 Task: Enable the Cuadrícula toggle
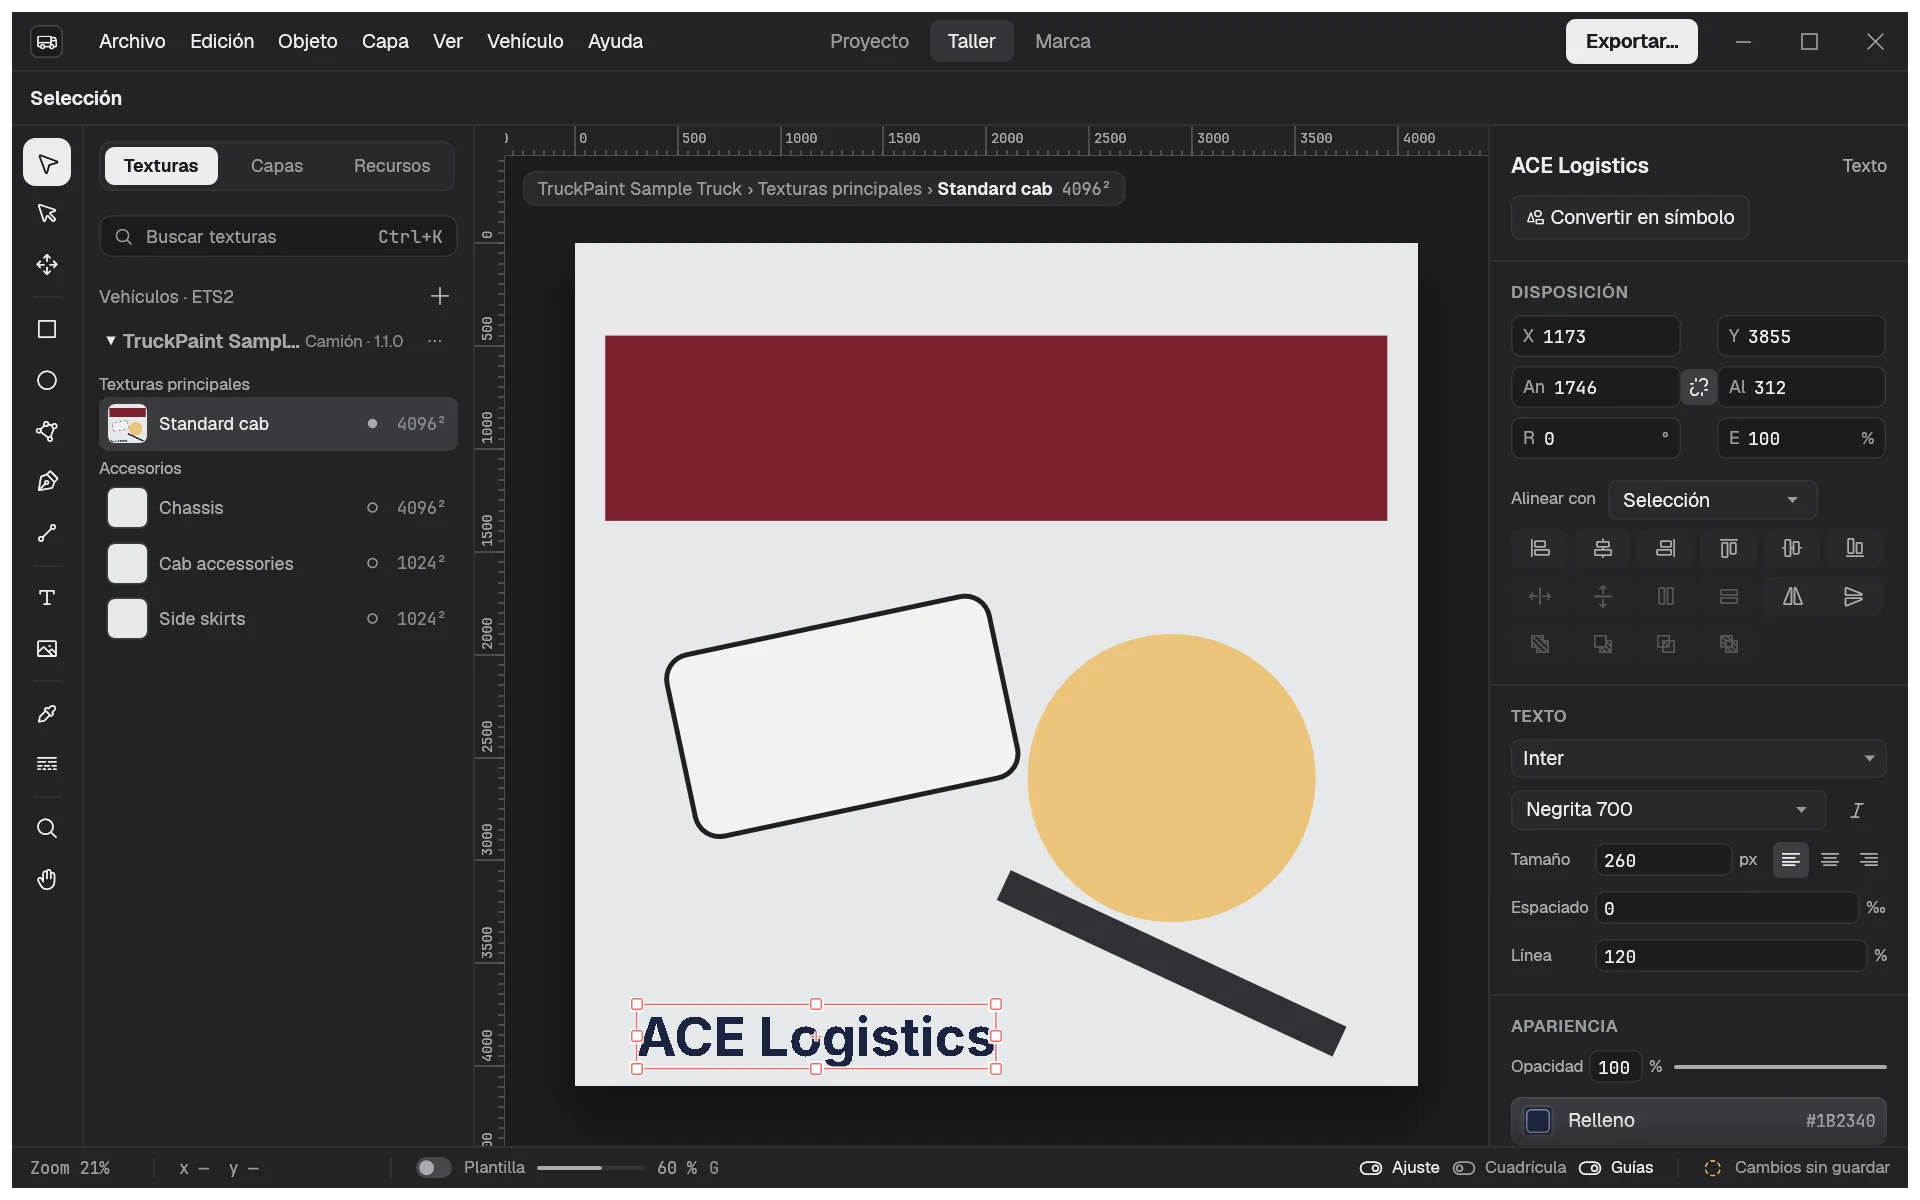[x=1464, y=1167]
